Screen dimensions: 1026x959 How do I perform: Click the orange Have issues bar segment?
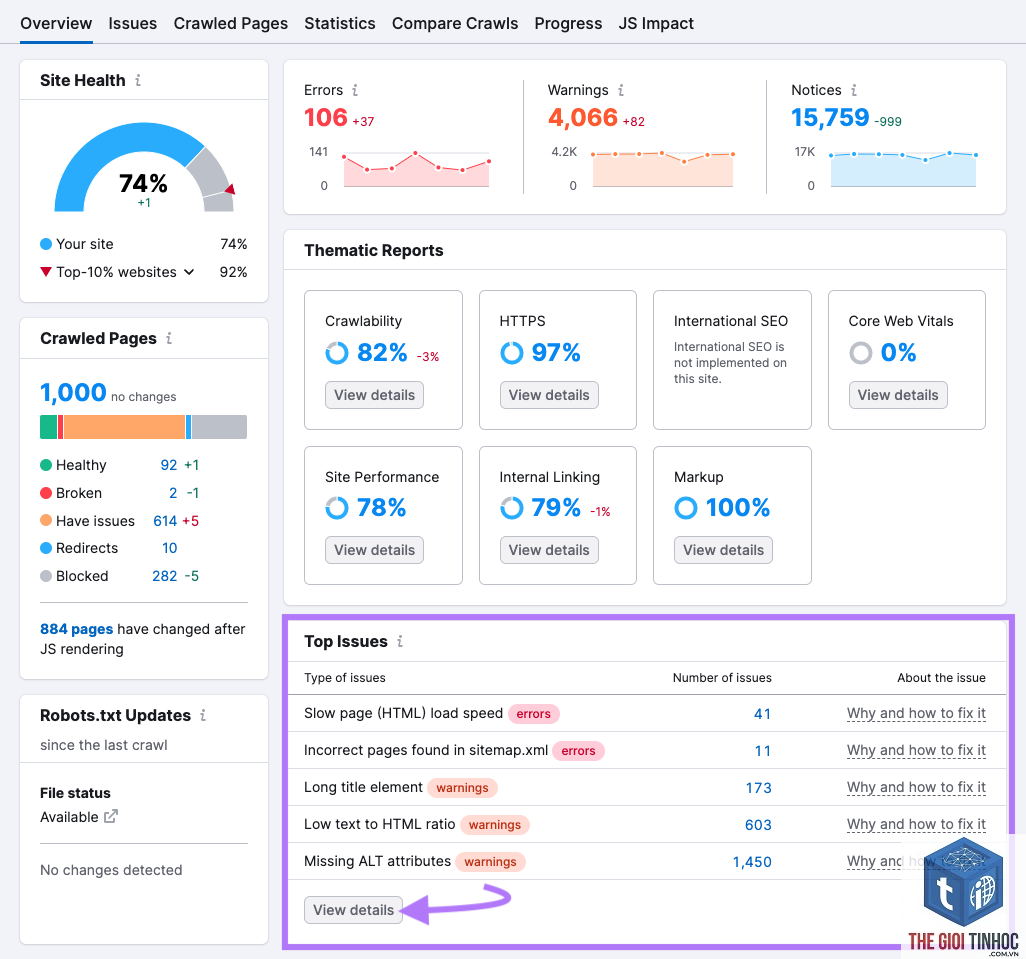click(x=124, y=427)
